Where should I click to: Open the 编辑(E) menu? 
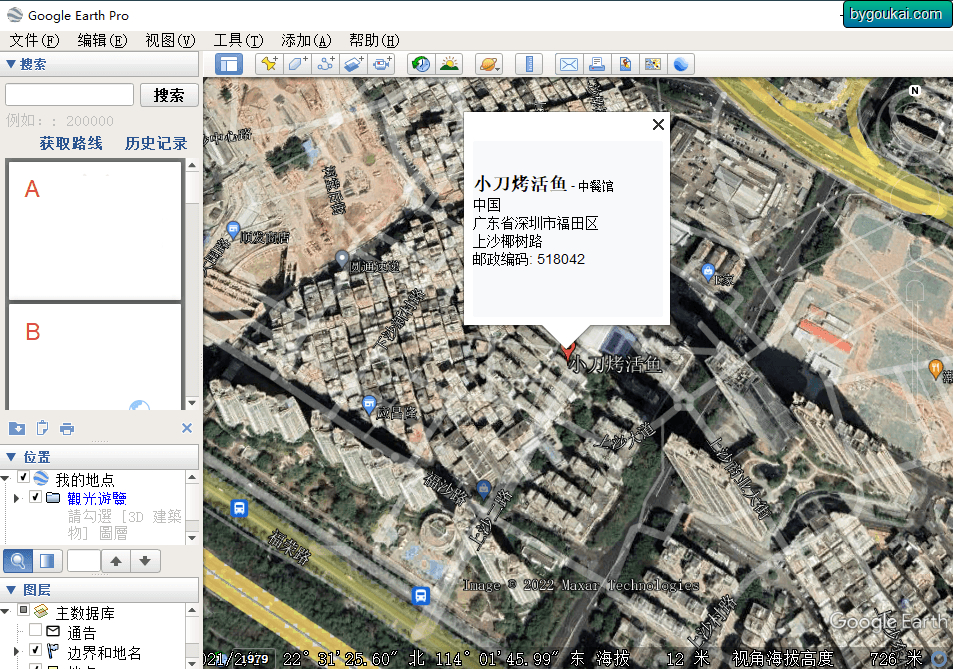(x=102, y=41)
